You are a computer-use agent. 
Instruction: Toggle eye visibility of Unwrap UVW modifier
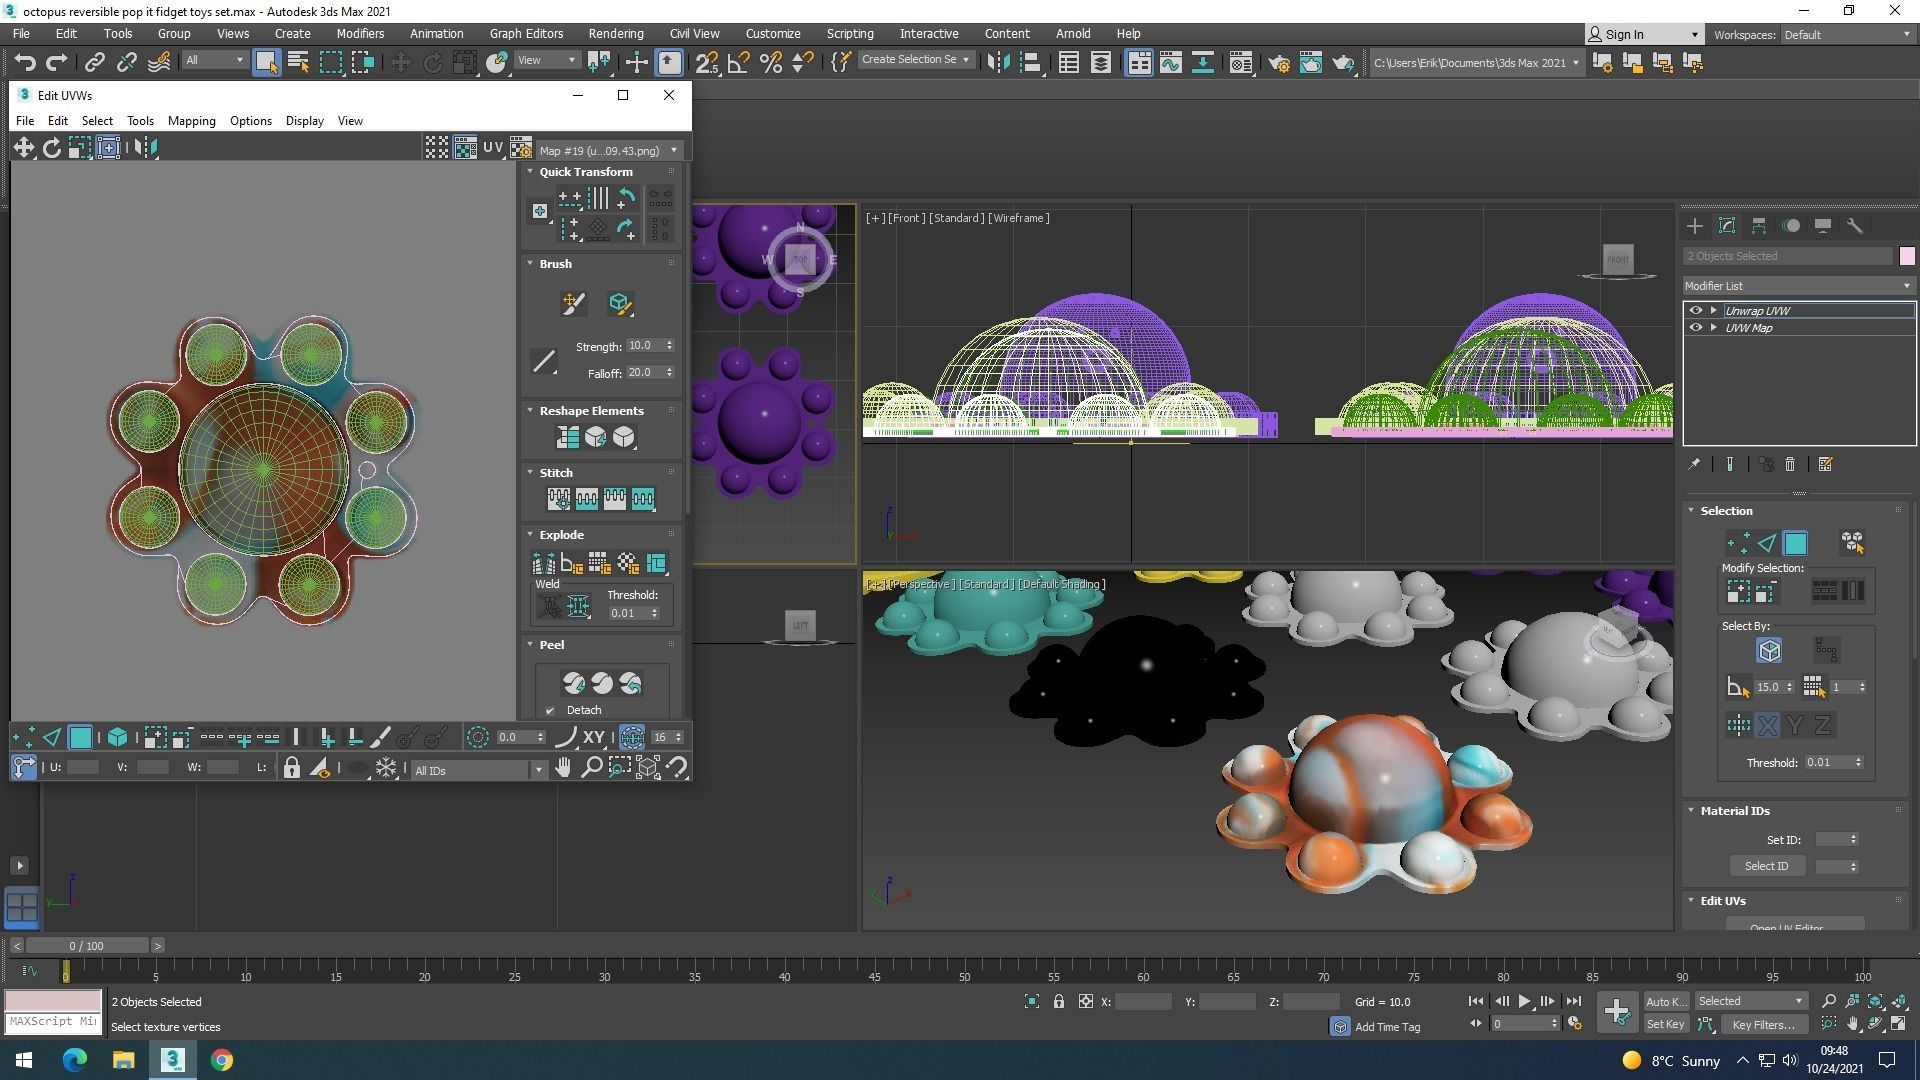pyautogui.click(x=1695, y=311)
